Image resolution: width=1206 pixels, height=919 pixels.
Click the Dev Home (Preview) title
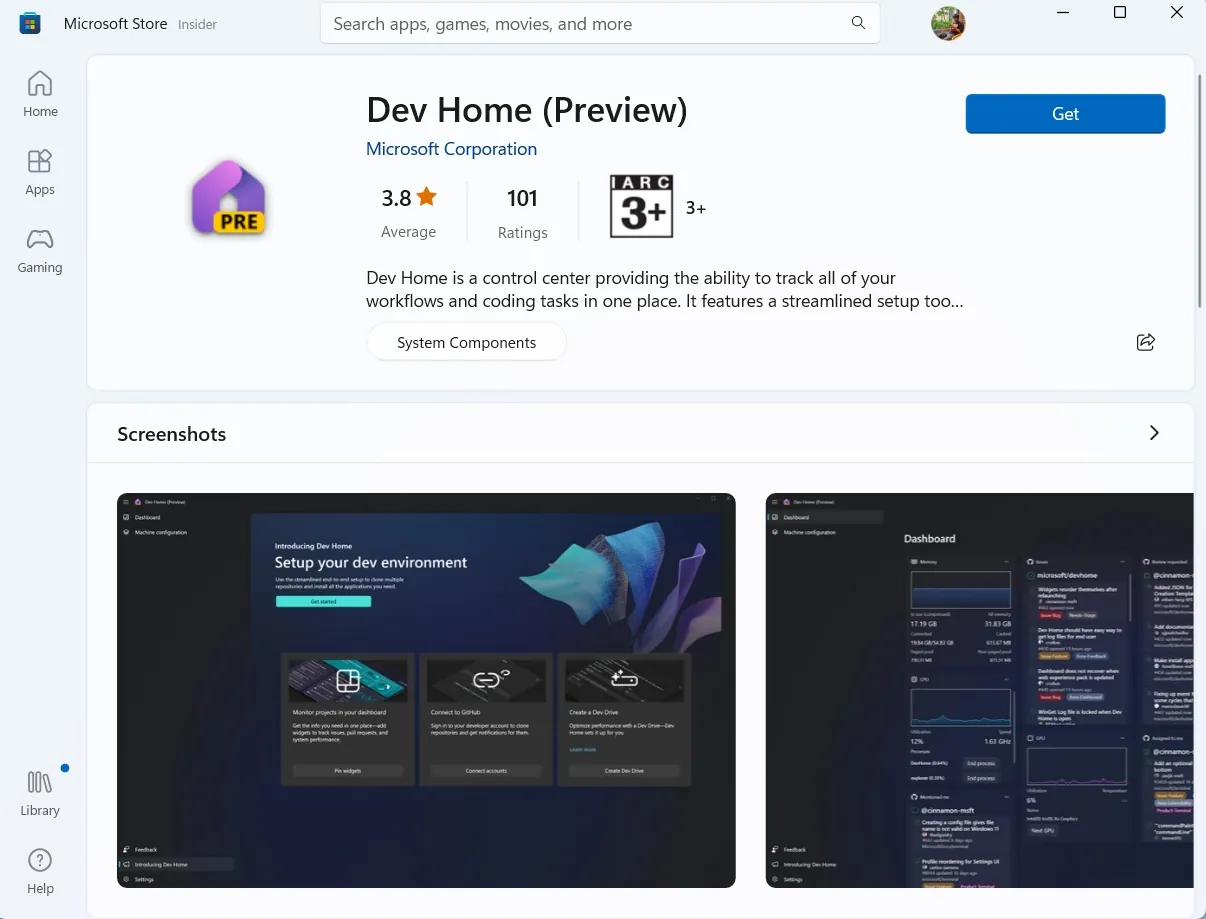527,110
